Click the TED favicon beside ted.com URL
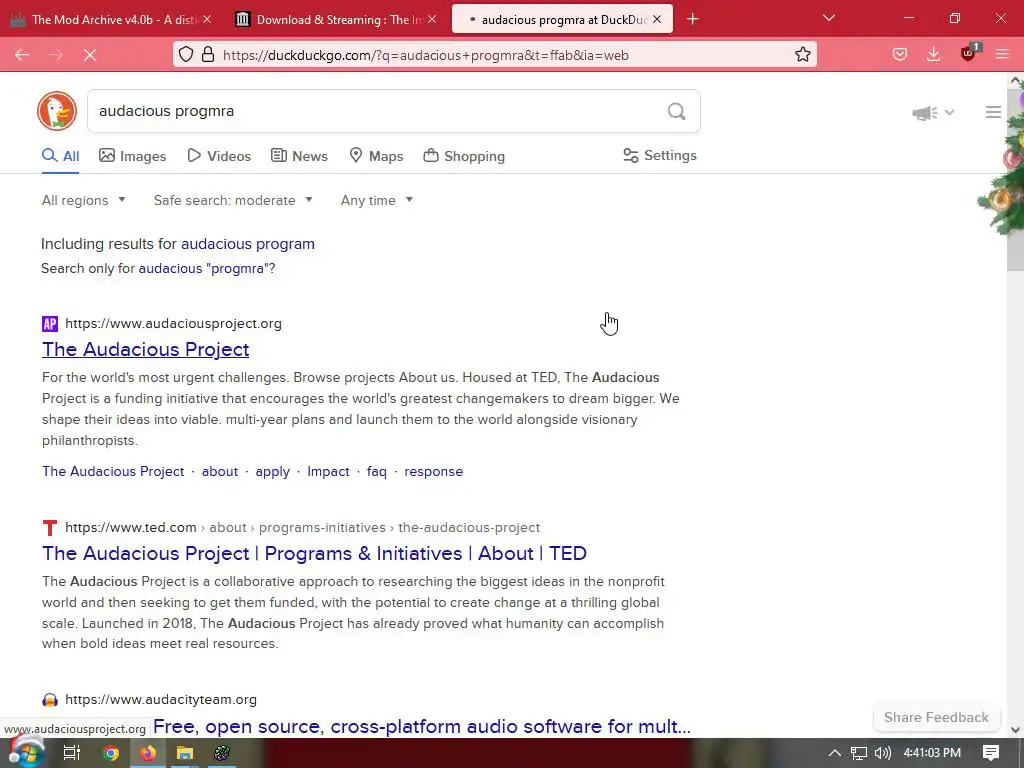1024x768 pixels. pos(50,528)
